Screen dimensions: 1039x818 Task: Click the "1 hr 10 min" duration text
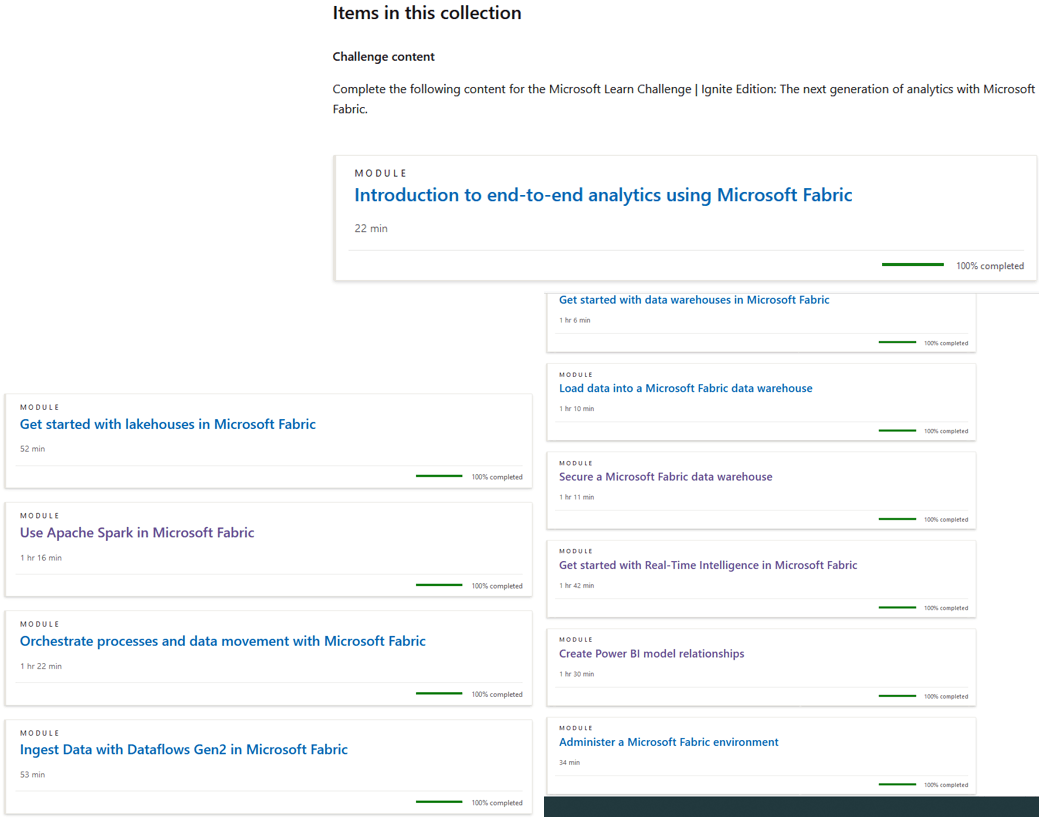576,408
